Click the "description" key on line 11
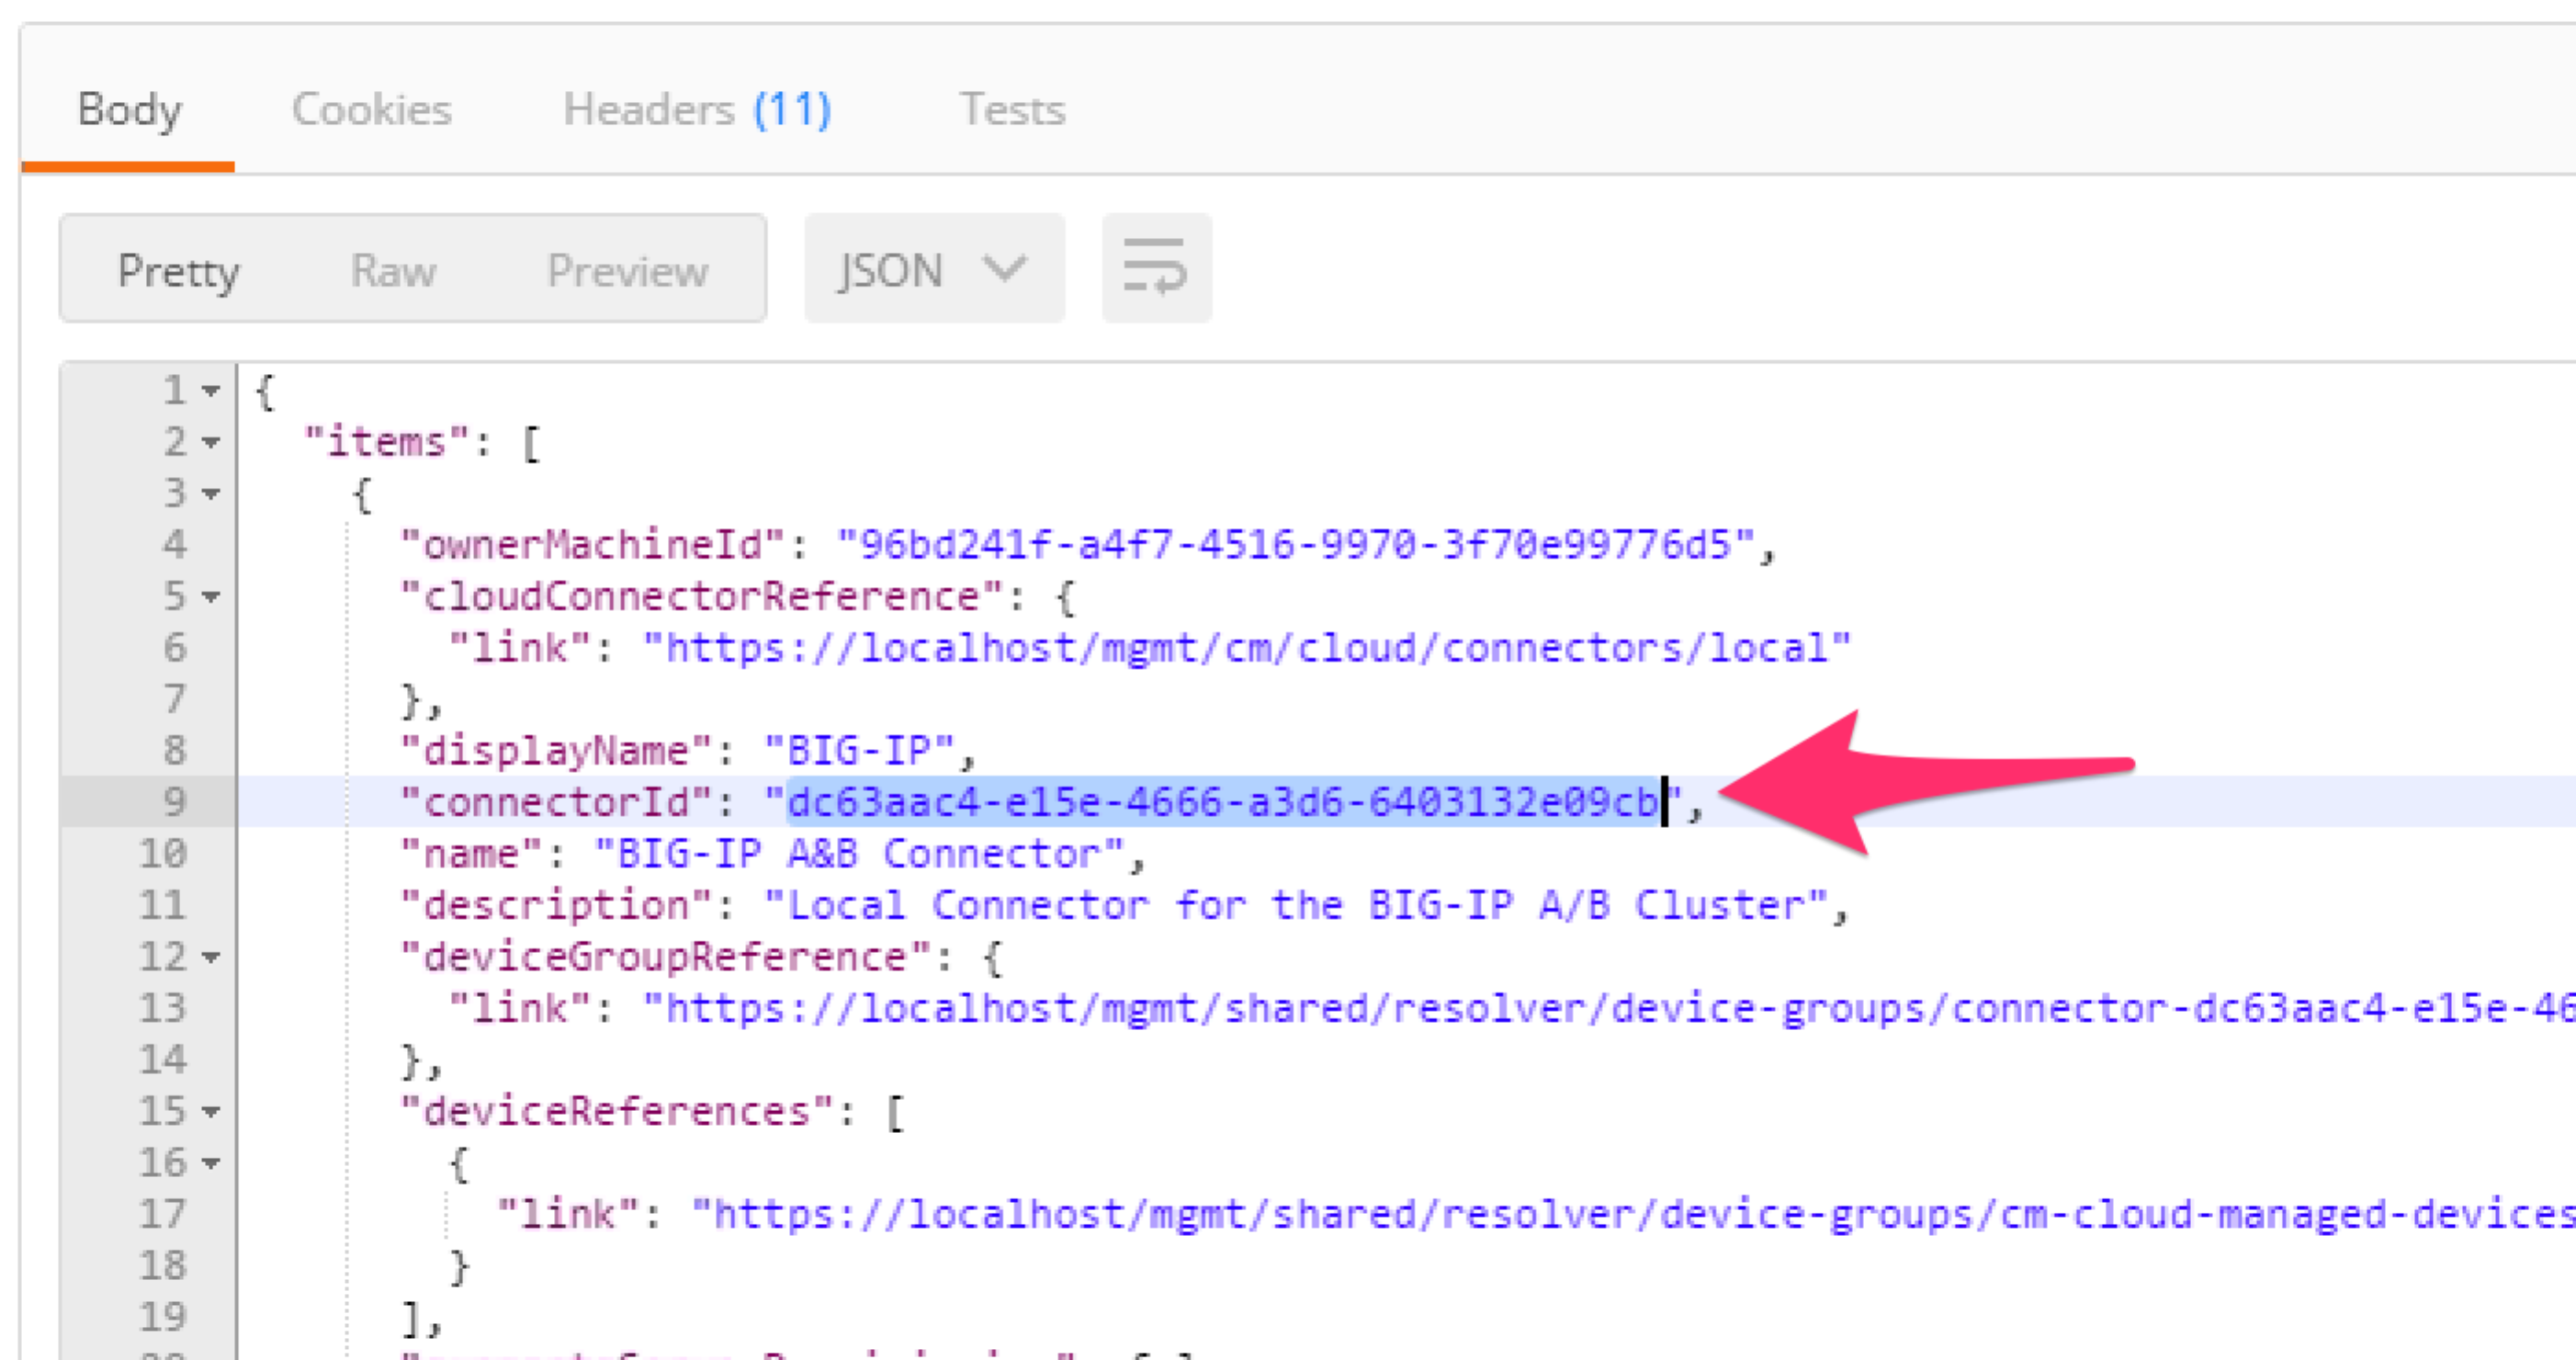2576x1360 pixels. 556,905
